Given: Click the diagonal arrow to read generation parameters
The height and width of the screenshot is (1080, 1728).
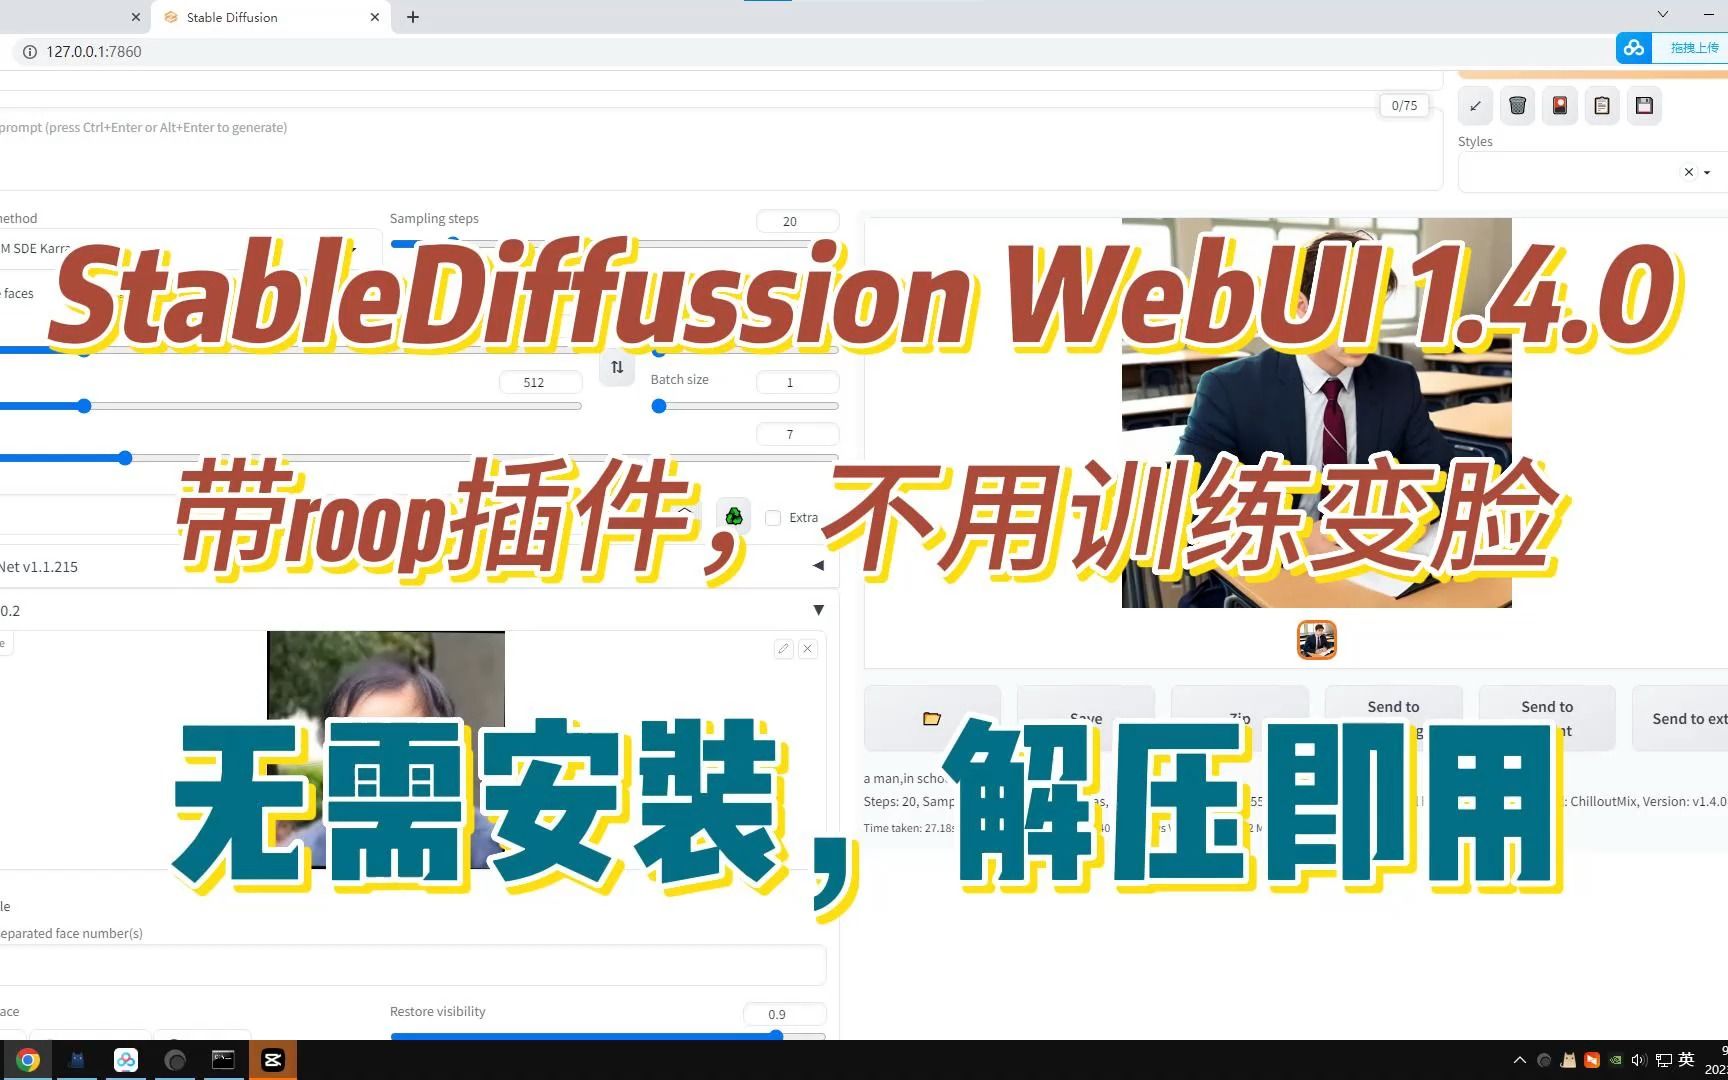Looking at the screenshot, I should tap(1475, 105).
